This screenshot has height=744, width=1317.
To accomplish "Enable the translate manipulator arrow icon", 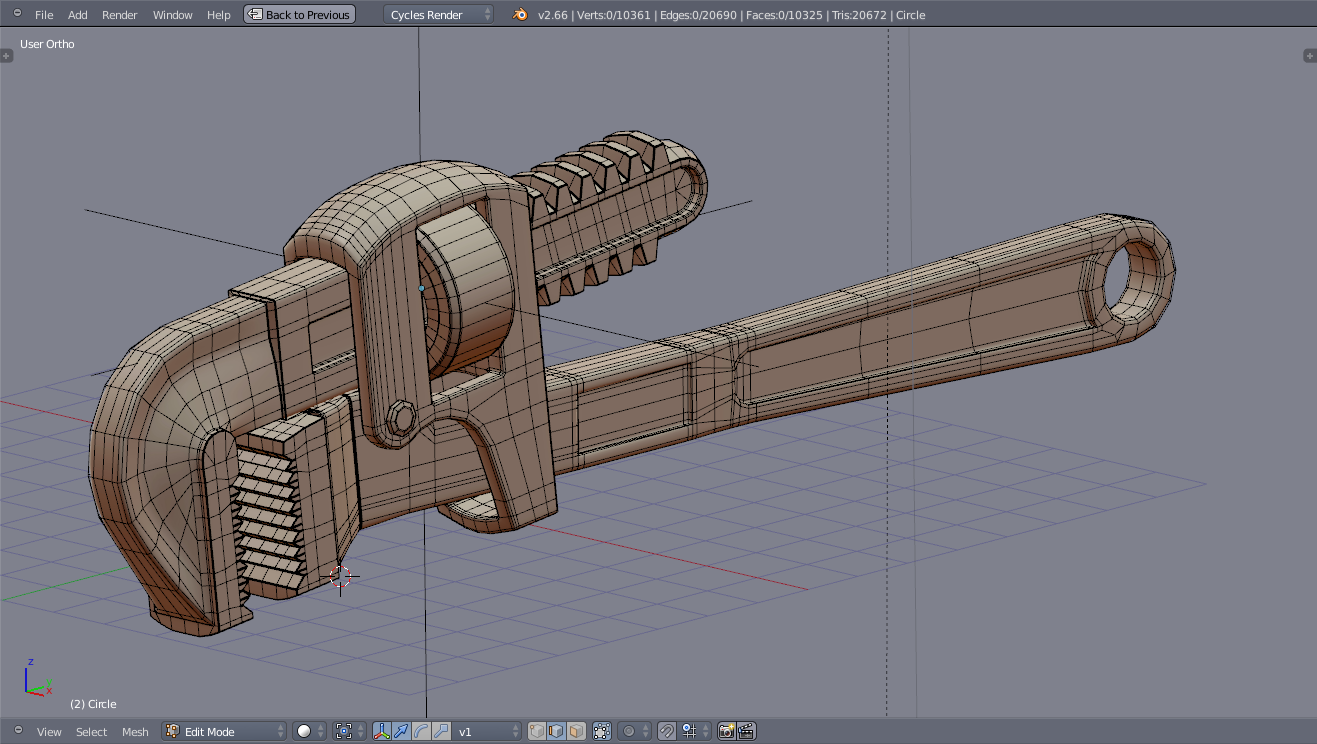I will tap(401, 731).
